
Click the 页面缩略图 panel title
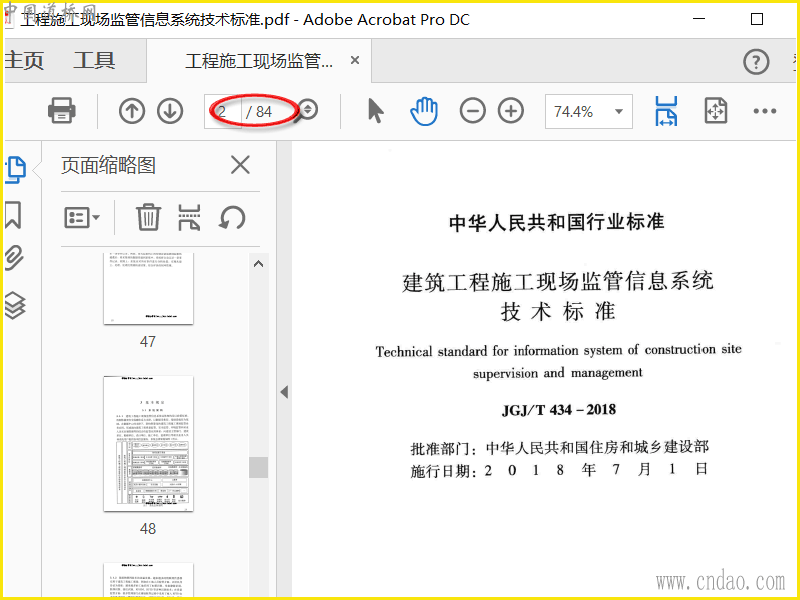(x=108, y=165)
